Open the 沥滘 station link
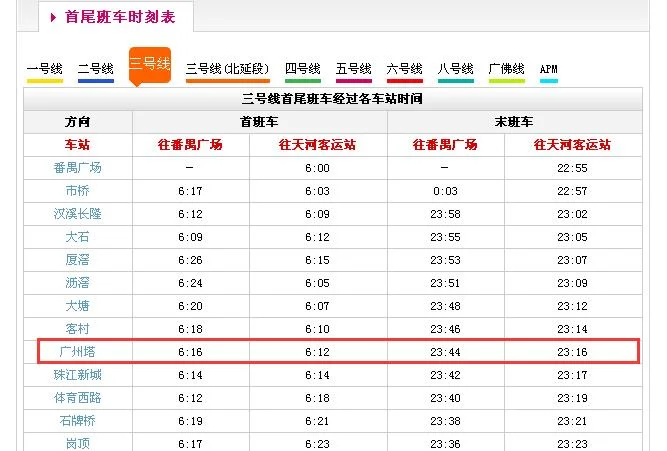The height and width of the screenshot is (451, 667). [x=77, y=283]
